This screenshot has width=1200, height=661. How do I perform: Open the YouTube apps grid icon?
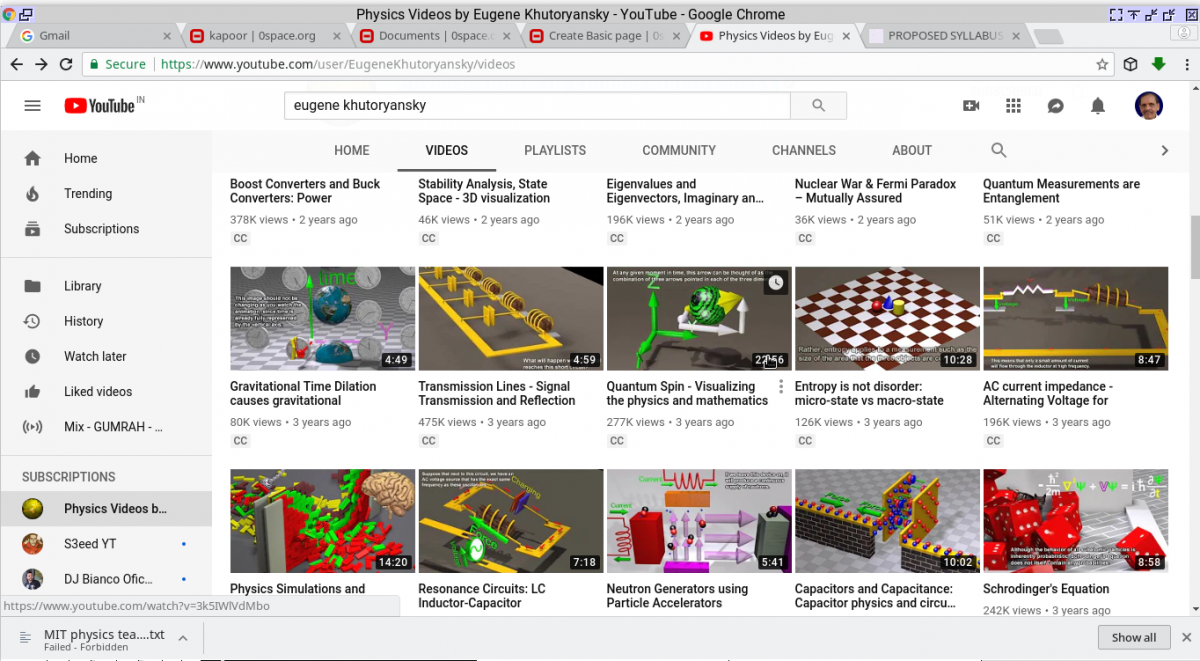coord(1013,105)
